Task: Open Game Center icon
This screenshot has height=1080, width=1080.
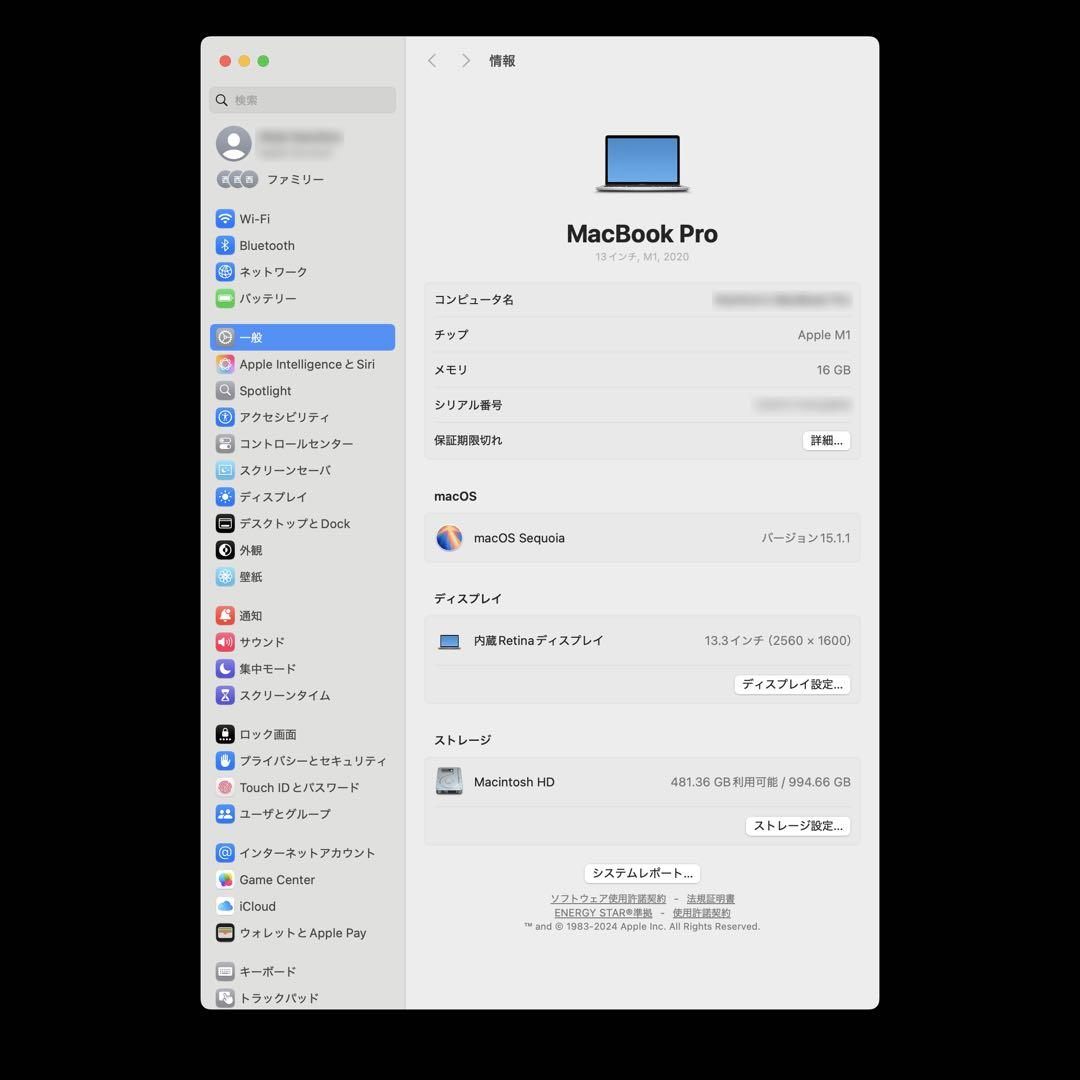Action: 225,880
